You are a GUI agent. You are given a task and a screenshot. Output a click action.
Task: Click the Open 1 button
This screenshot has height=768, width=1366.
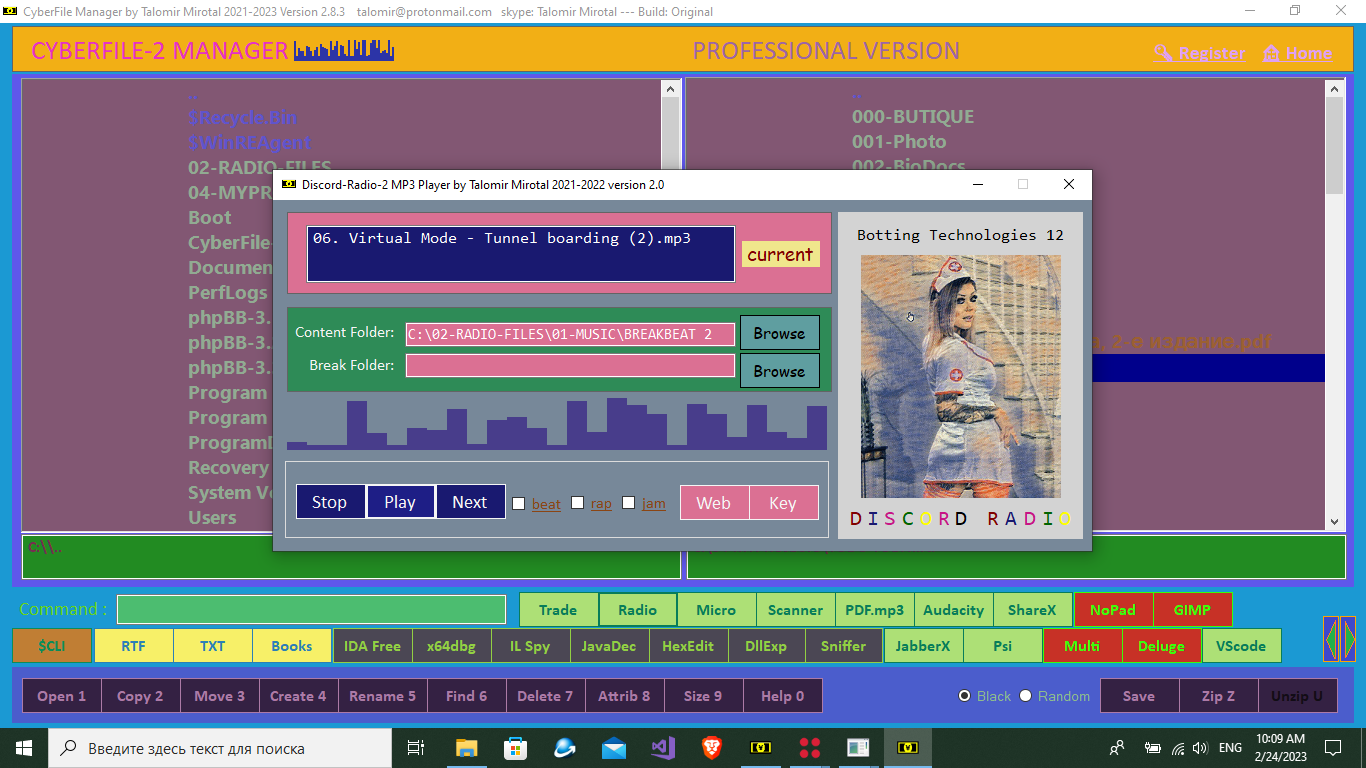point(62,696)
